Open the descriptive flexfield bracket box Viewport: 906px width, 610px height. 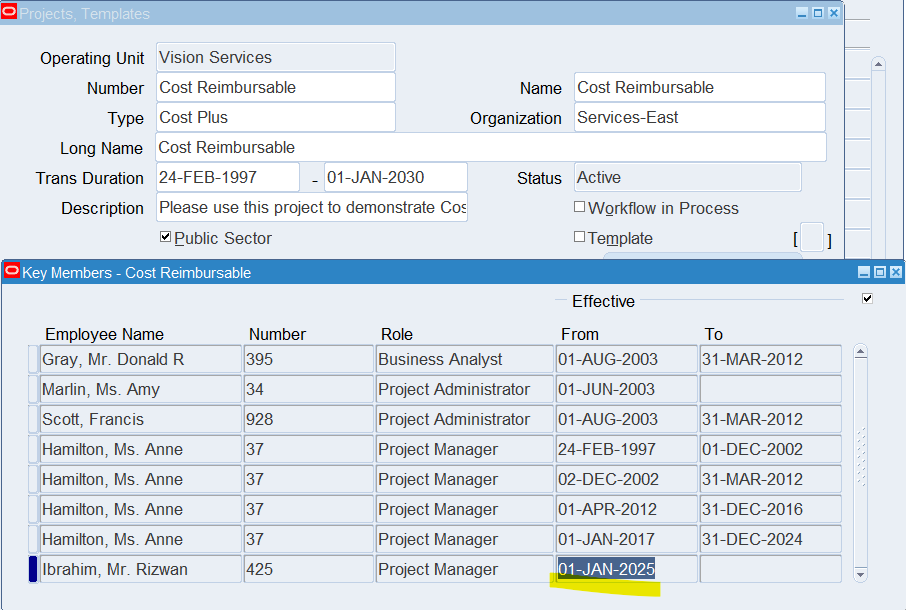812,239
